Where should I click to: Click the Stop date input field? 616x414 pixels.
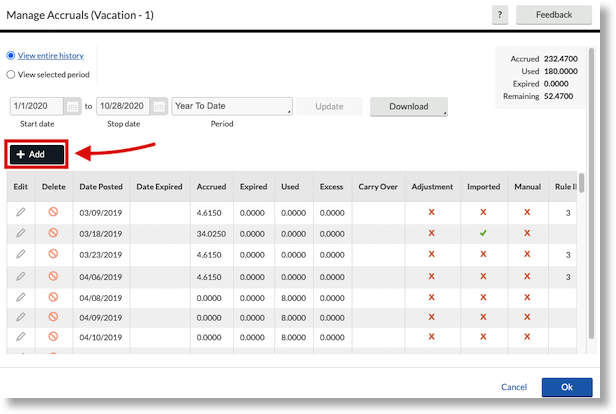click(x=123, y=106)
